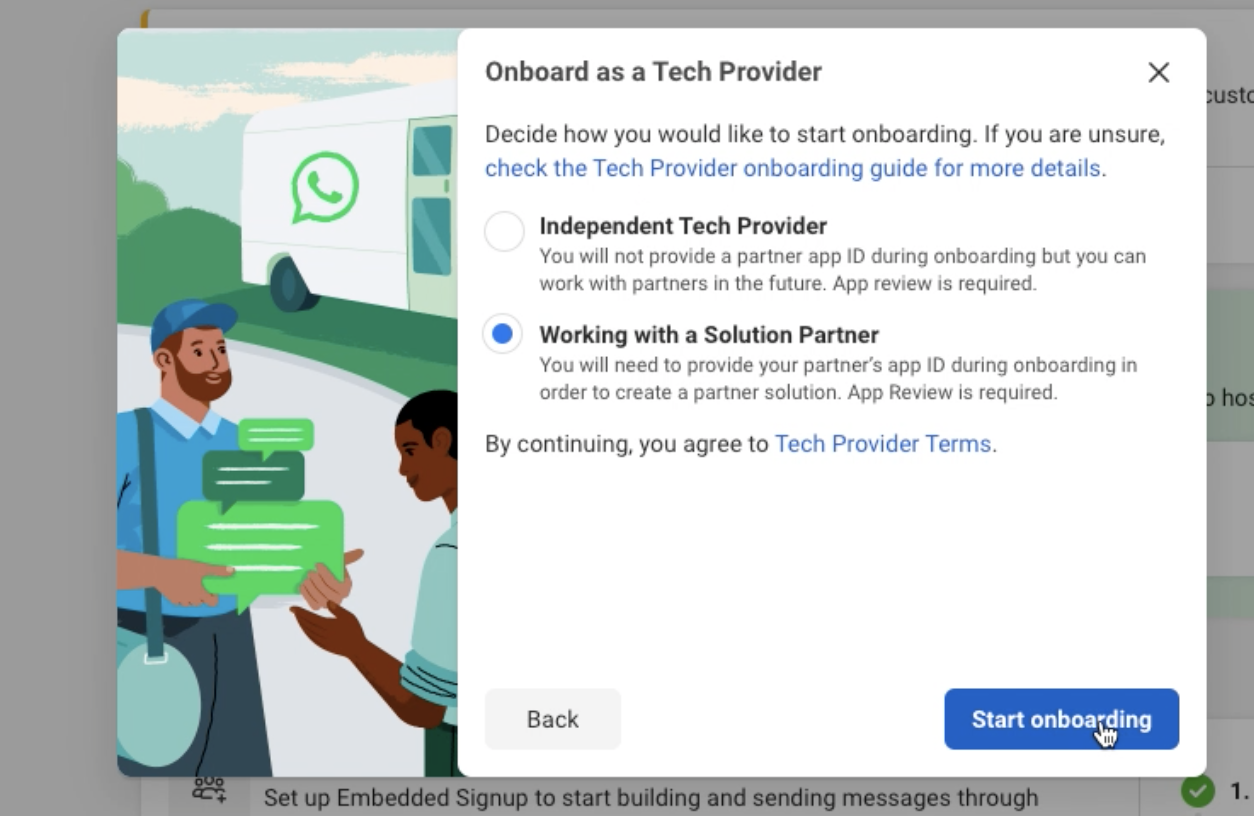Click the Working with a Solution Partner label
This screenshot has height=816, width=1254.
point(709,334)
